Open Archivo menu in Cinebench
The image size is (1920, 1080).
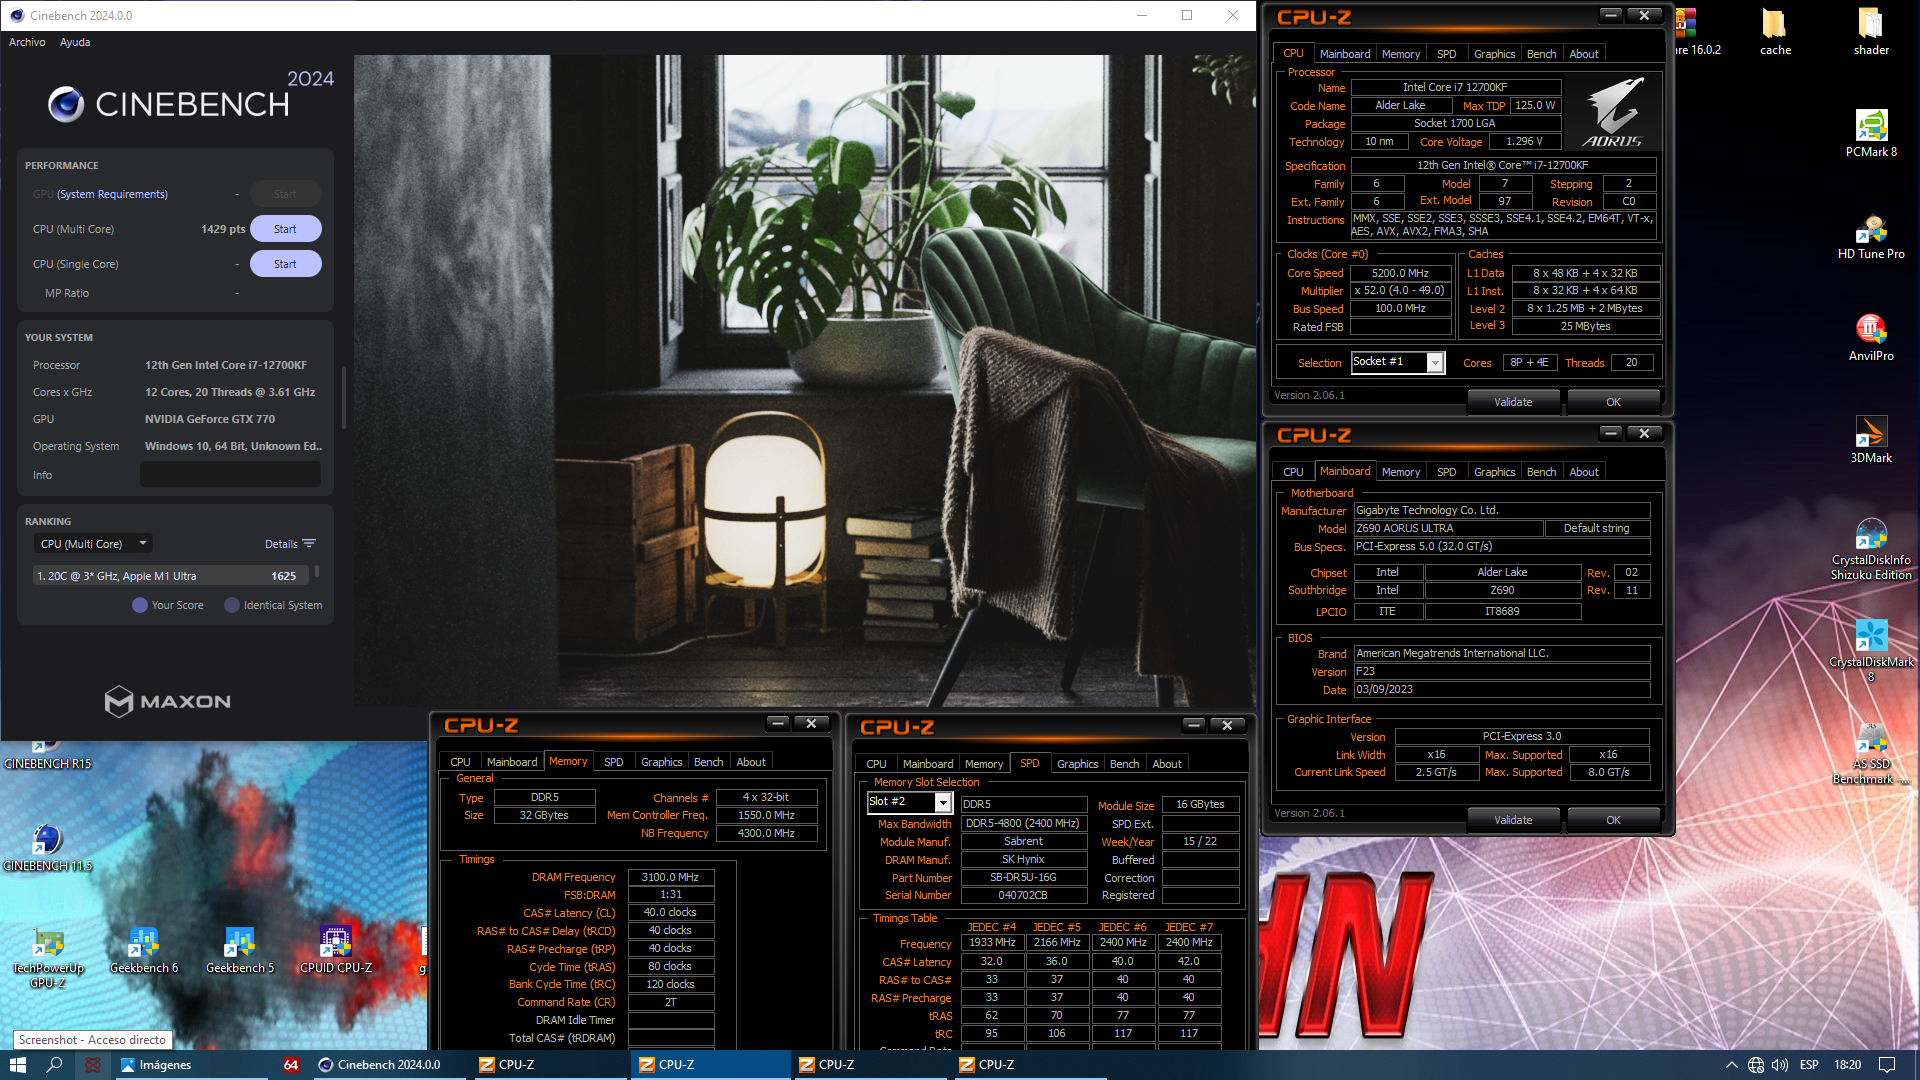click(27, 42)
